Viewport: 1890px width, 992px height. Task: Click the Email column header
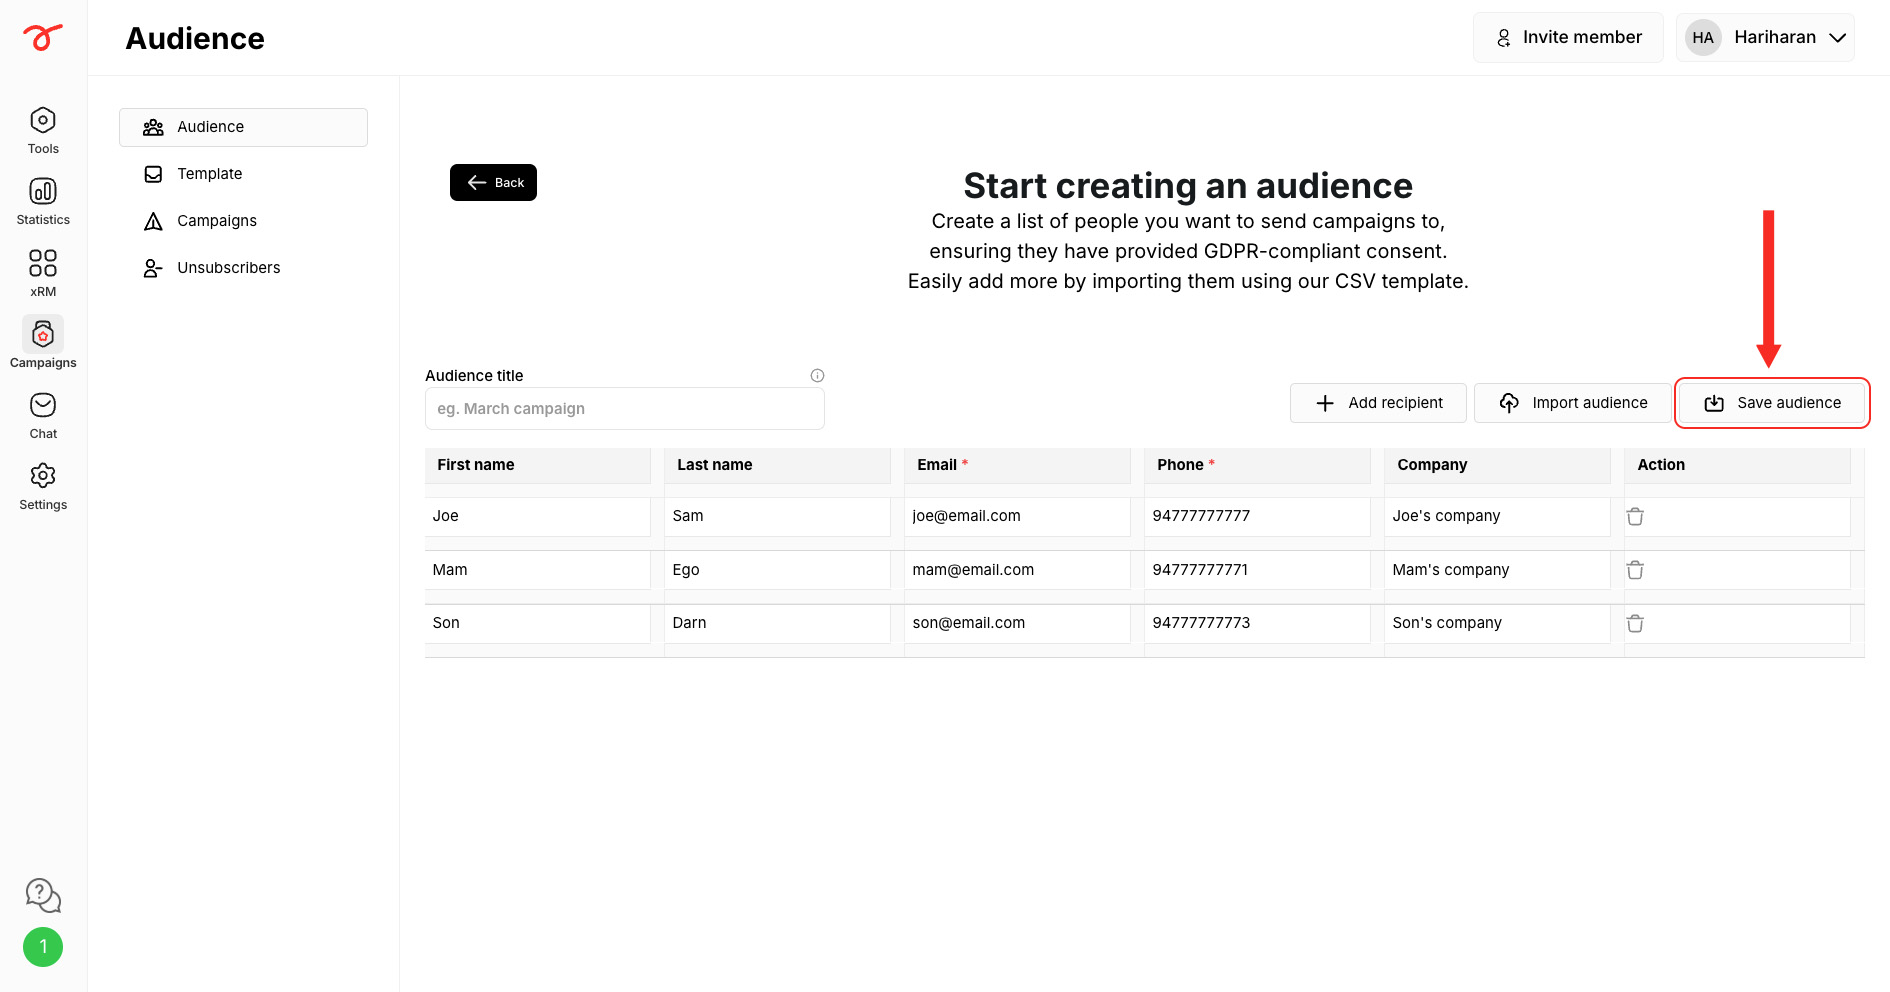[1018, 465]
